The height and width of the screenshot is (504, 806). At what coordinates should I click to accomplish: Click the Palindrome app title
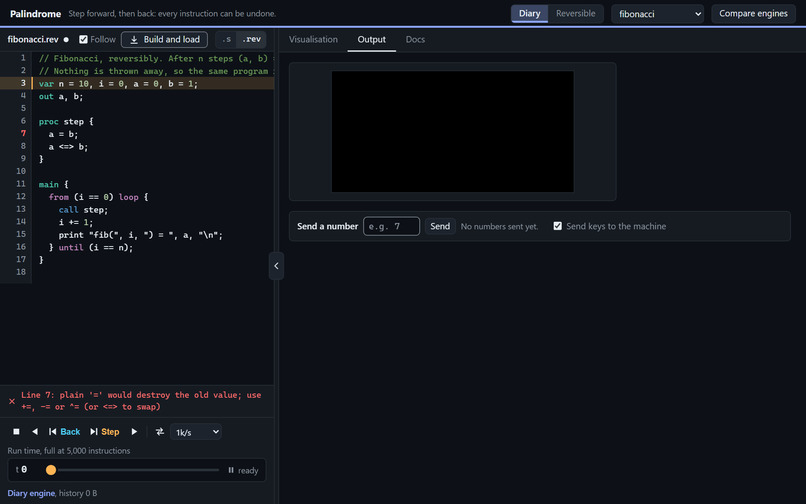(35, 14)
